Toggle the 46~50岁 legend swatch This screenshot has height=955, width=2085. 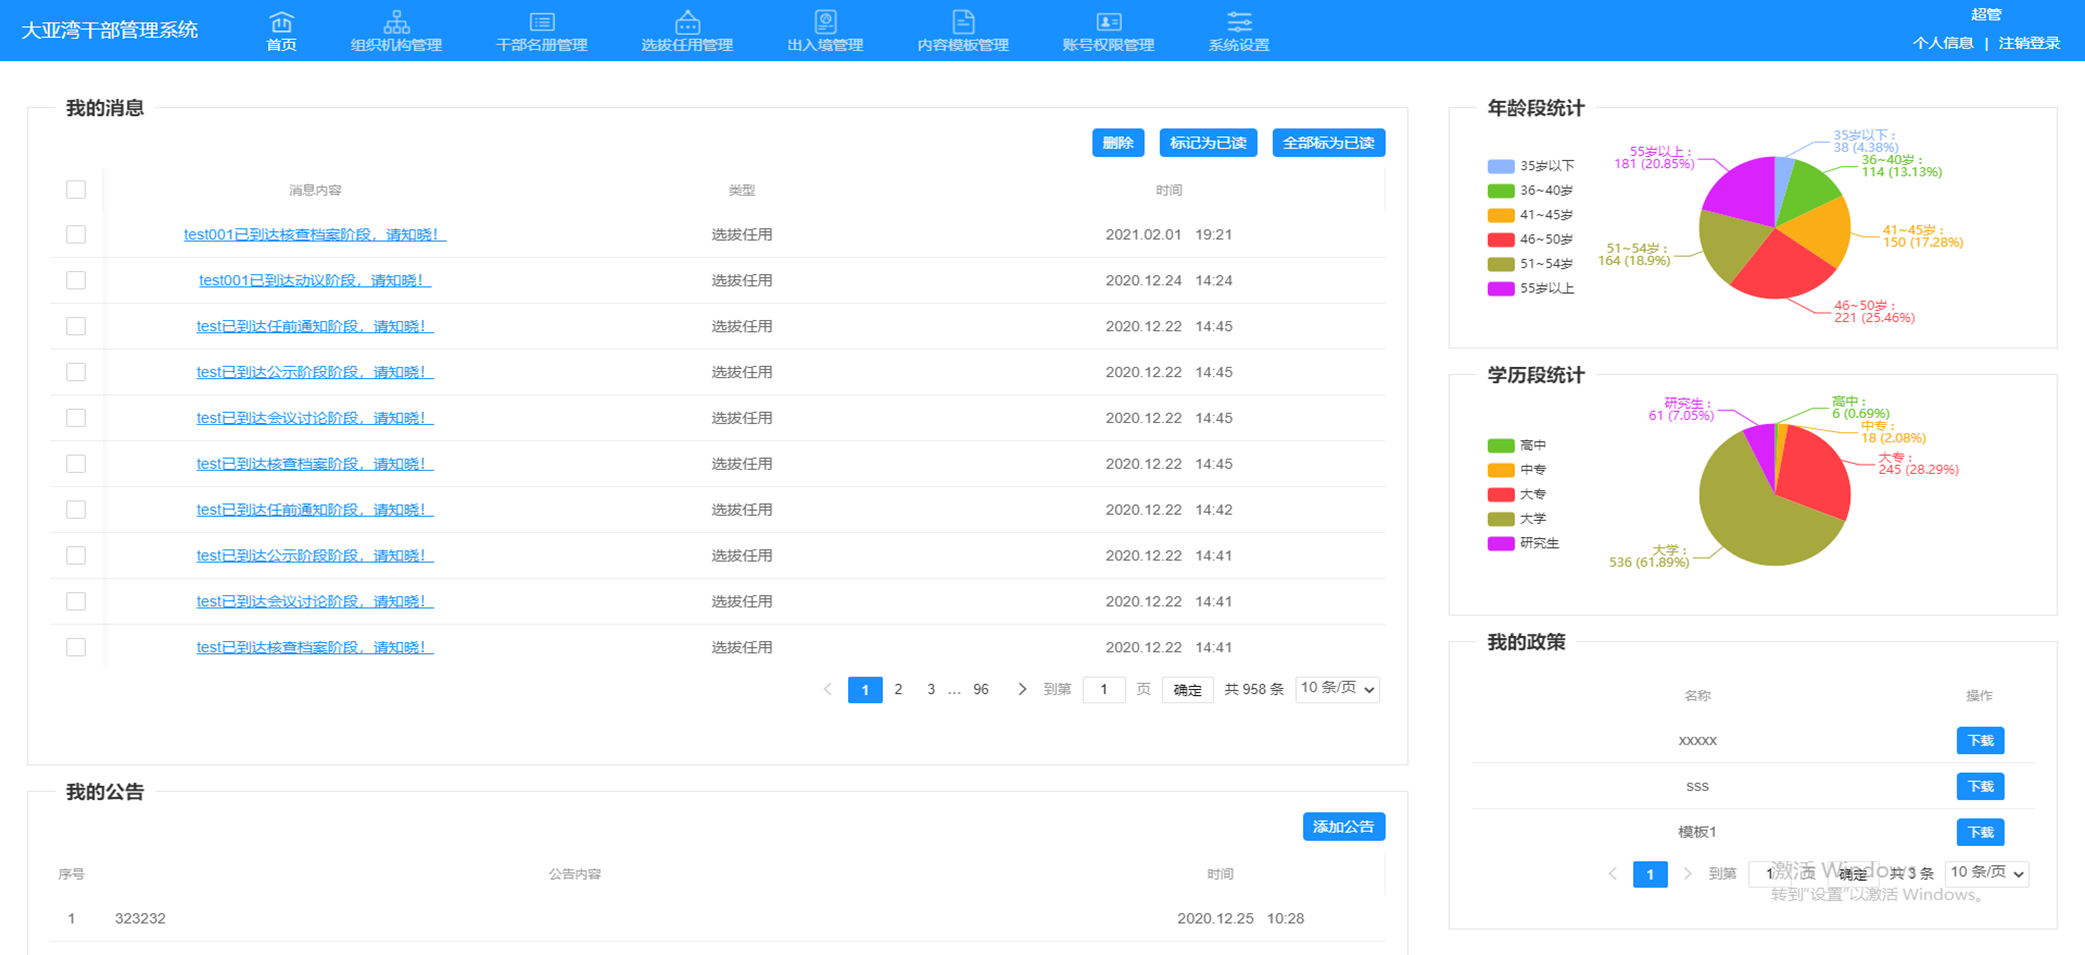[x=1500, y=240]
